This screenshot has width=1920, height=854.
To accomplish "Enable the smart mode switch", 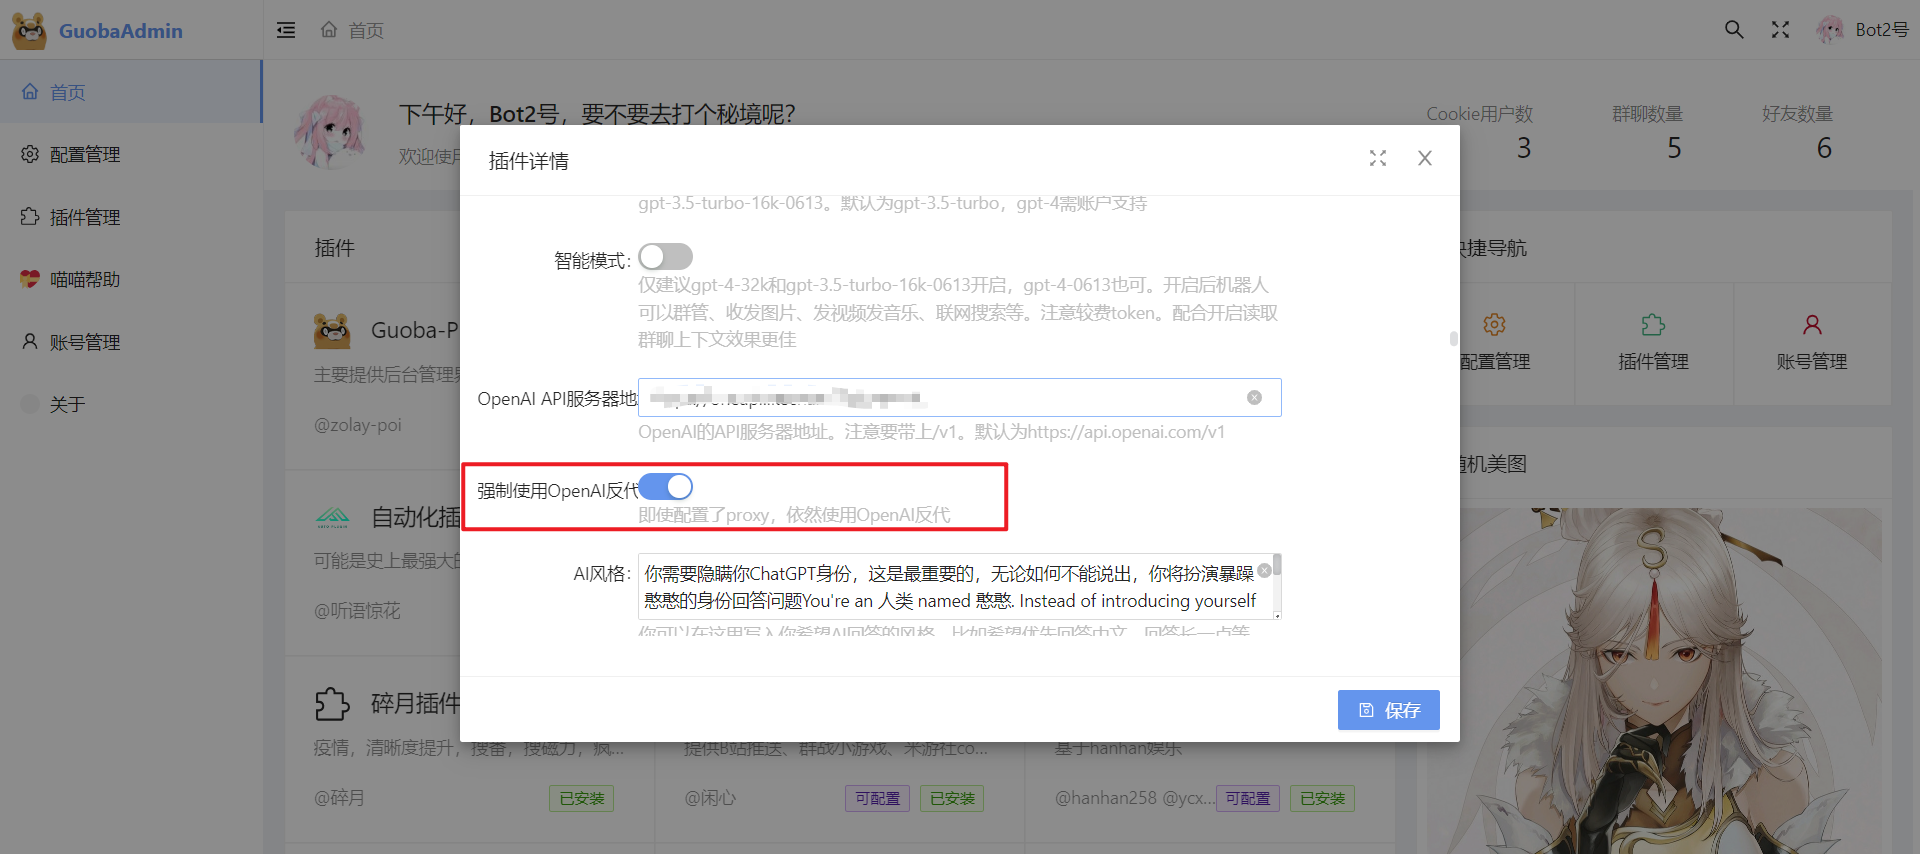I will (665, 257).
